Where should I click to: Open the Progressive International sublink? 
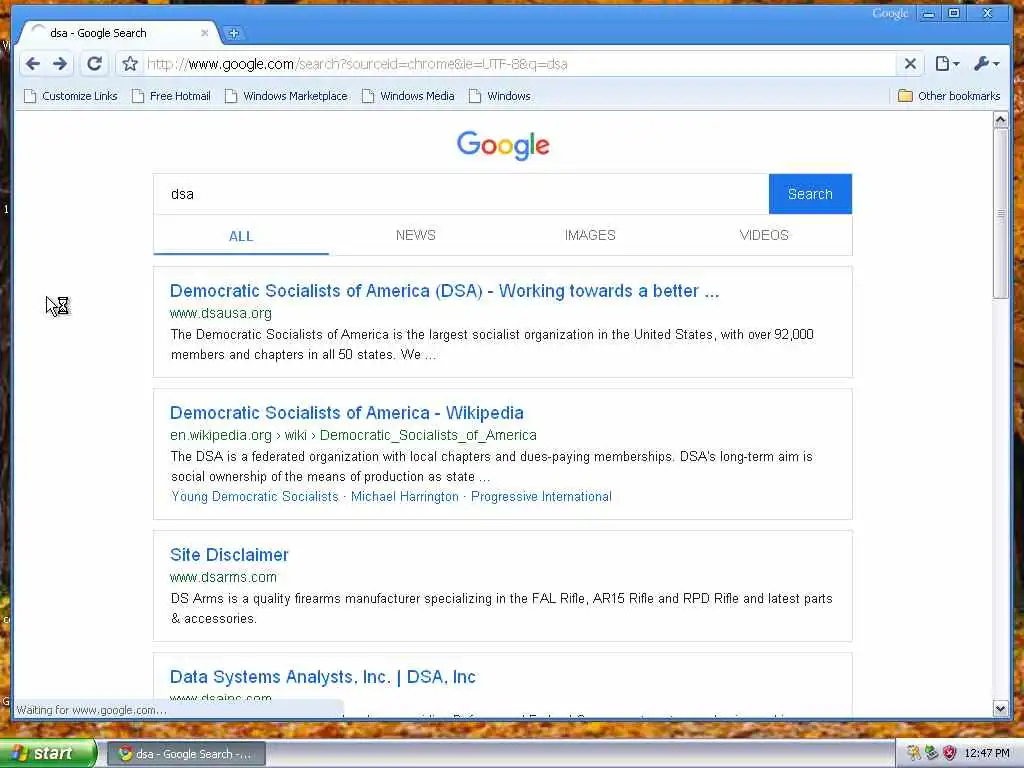541,496
